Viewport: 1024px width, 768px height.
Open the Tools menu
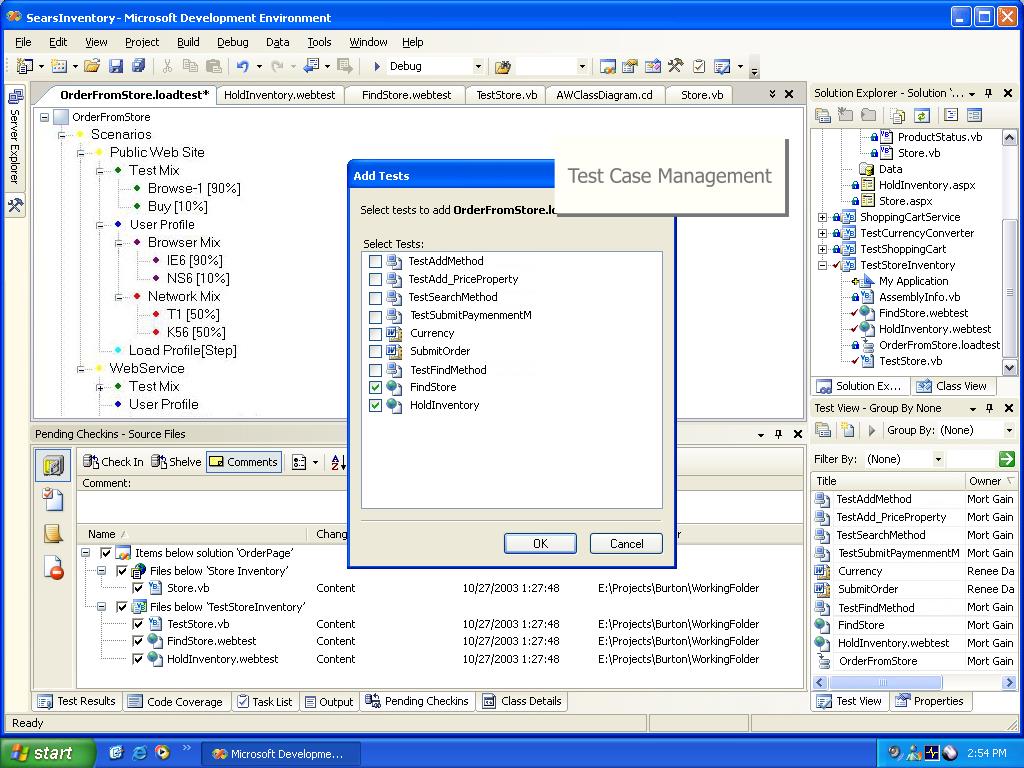pos(319,42)
